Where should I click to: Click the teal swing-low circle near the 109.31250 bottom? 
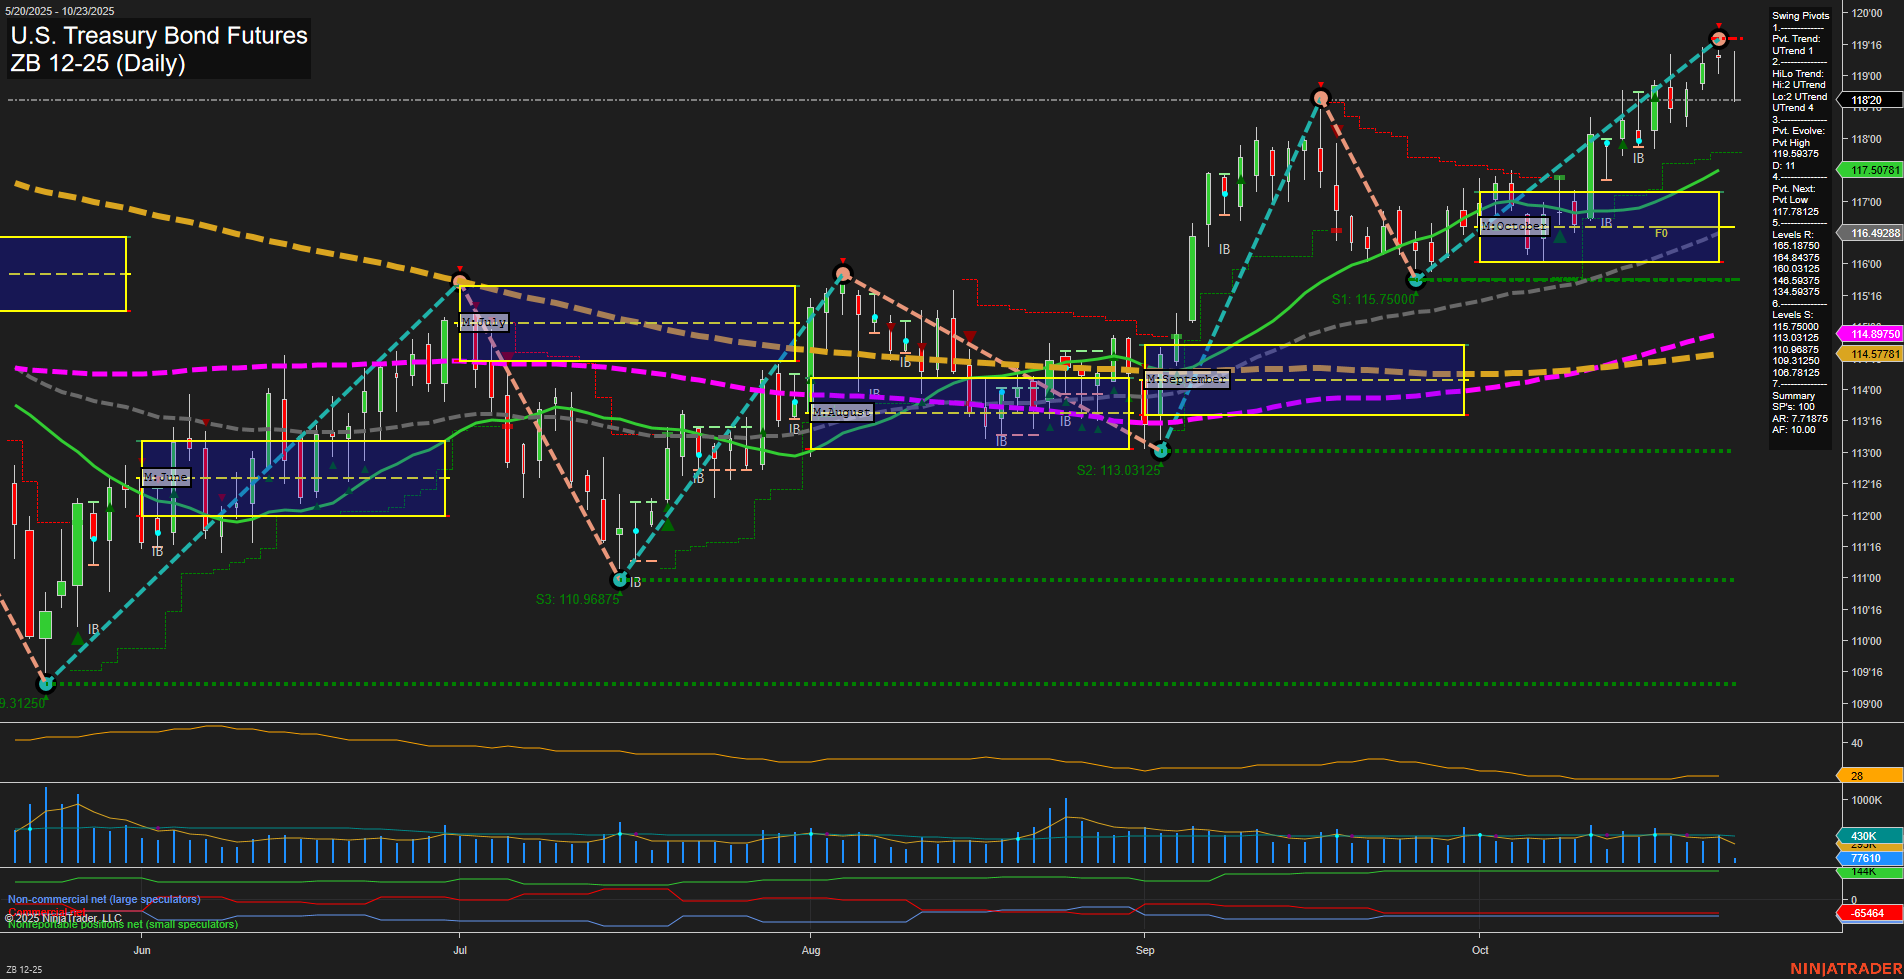tap(46, 685)
